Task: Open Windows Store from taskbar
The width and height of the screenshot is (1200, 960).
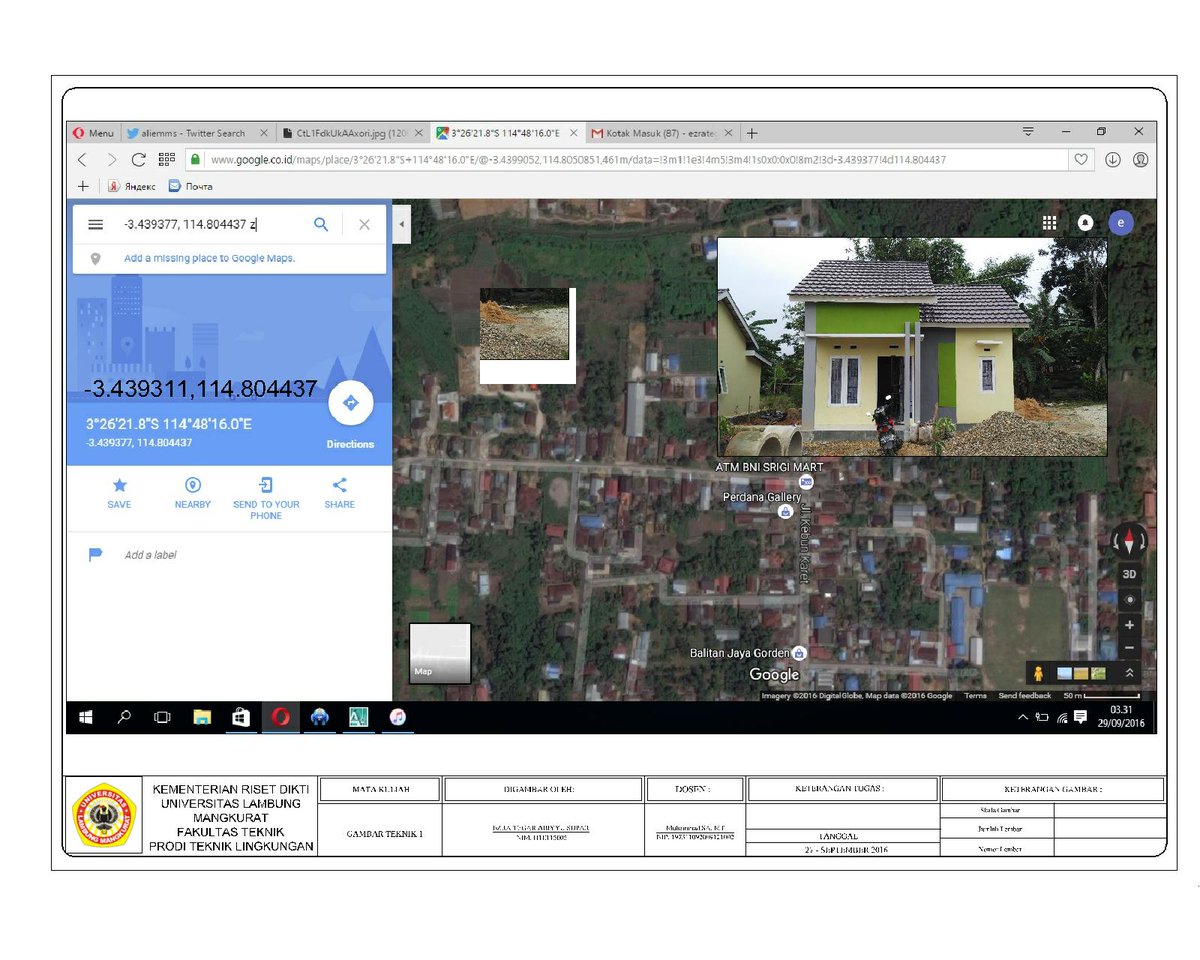Action: 241,717
